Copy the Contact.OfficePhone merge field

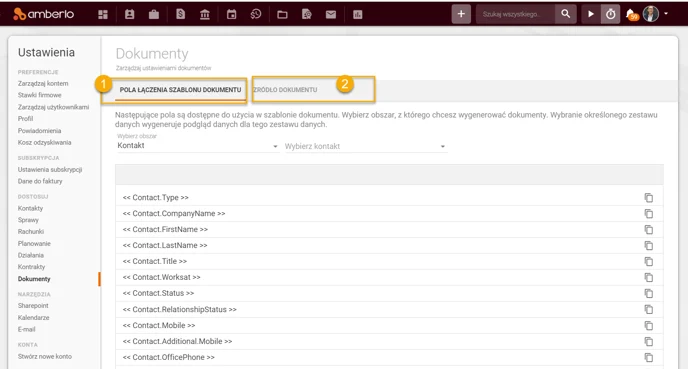649,358
